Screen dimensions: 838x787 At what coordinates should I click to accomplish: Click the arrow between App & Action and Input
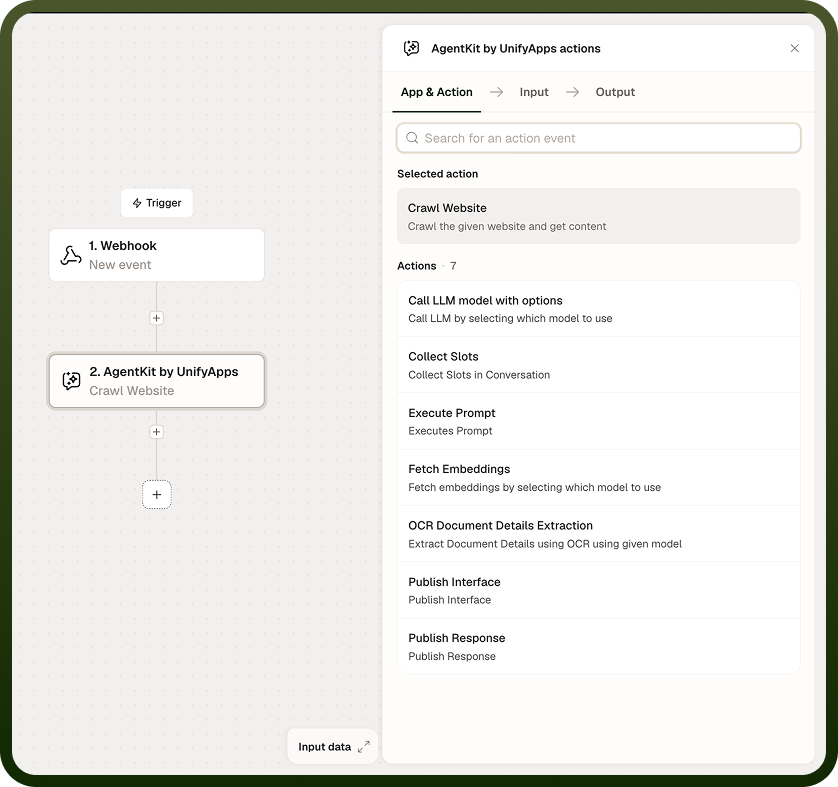pyautogui.click(x=496, y=92)
